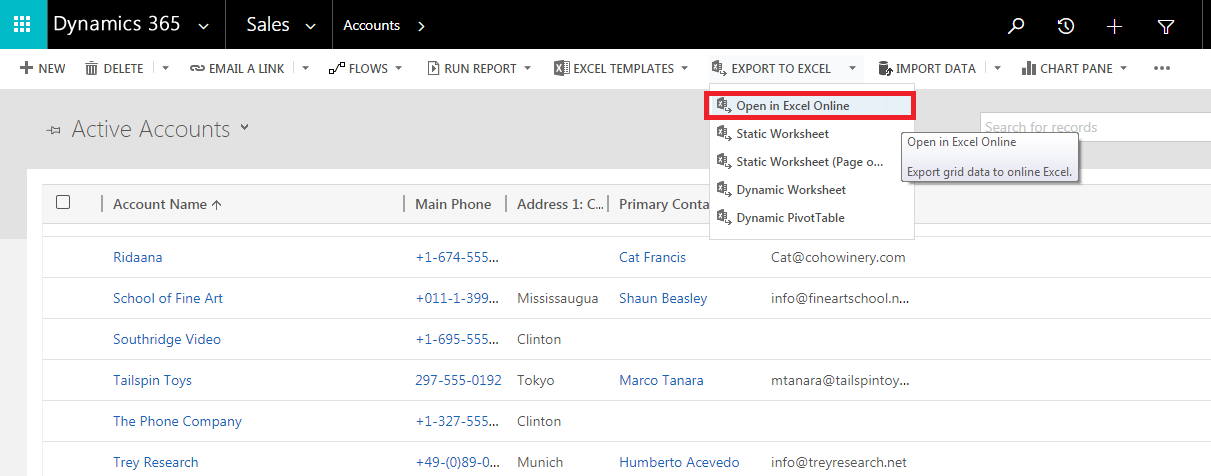This screenshot has width=1211, height=476.
Task: Click Ridaana's phone number +1-674-555
Action: click(456, 257)
